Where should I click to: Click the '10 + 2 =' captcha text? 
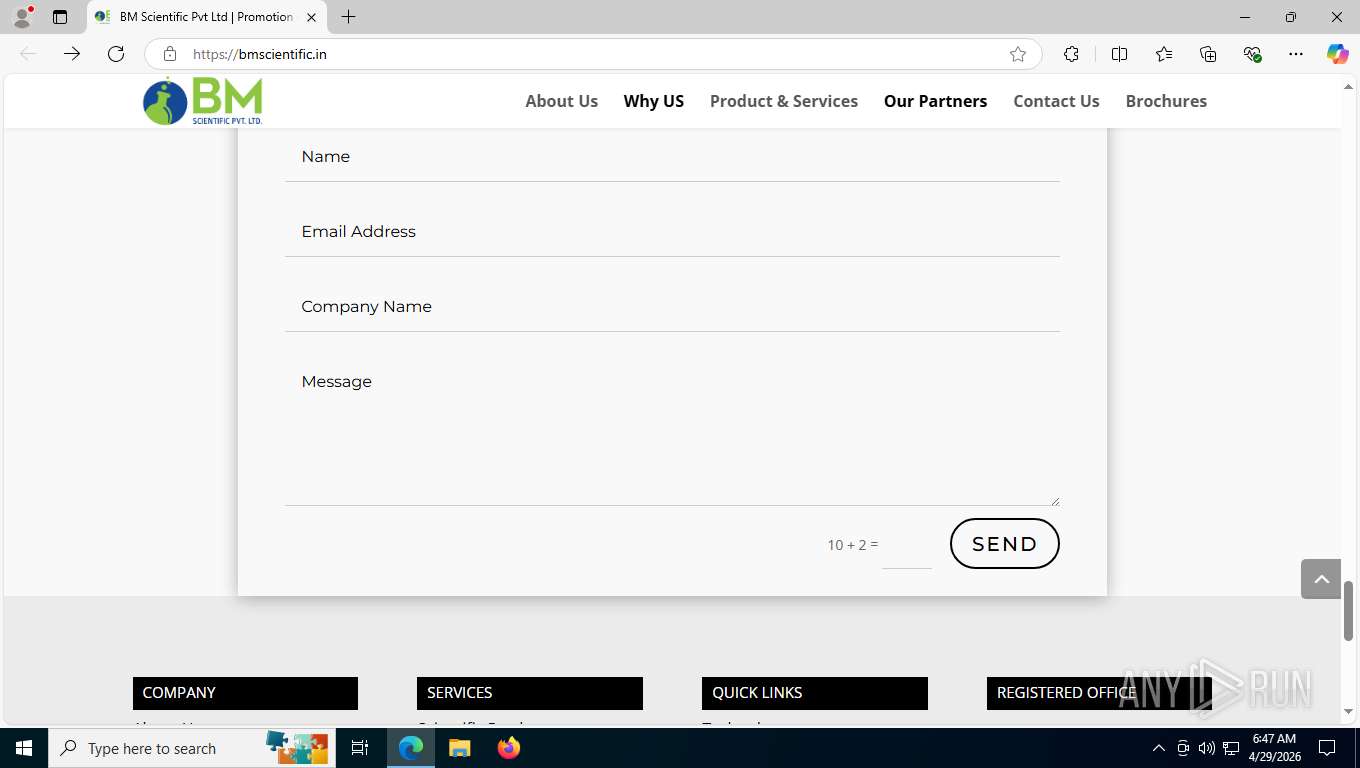pyautogui.click(x=852, y=545)
